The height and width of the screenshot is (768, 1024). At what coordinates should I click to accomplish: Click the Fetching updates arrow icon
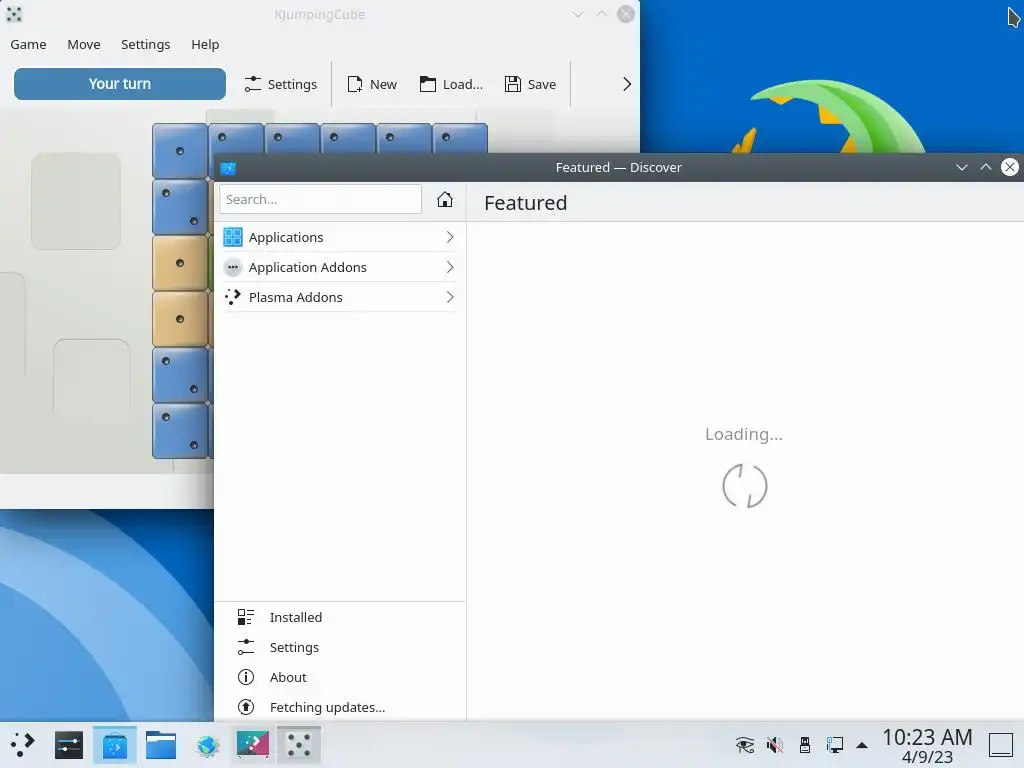246,707
